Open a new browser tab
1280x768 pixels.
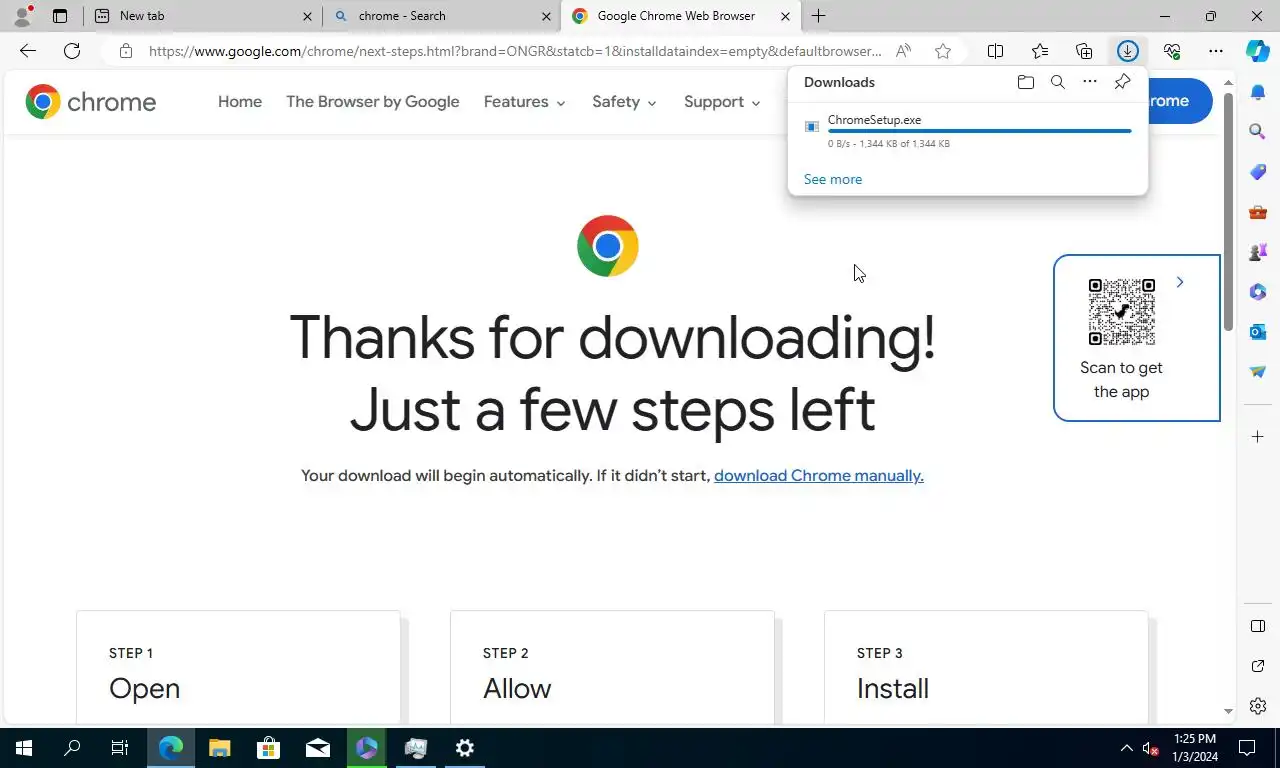pos(819,16)
